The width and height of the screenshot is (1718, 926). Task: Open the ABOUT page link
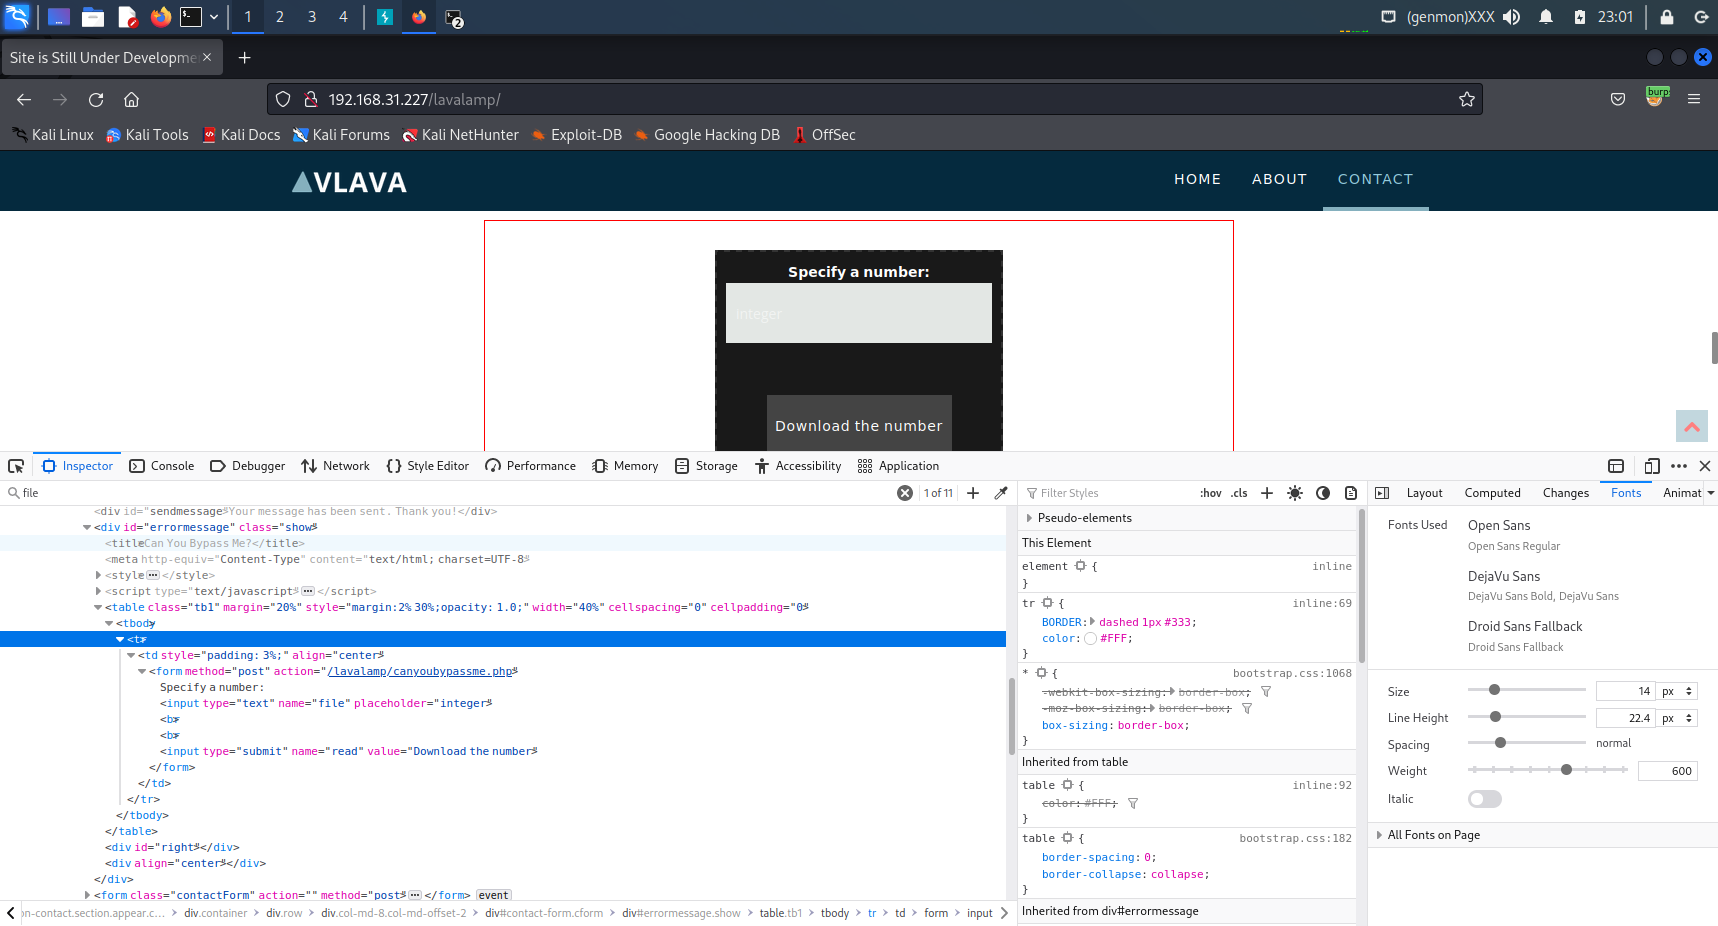[x=1280, y=179]
